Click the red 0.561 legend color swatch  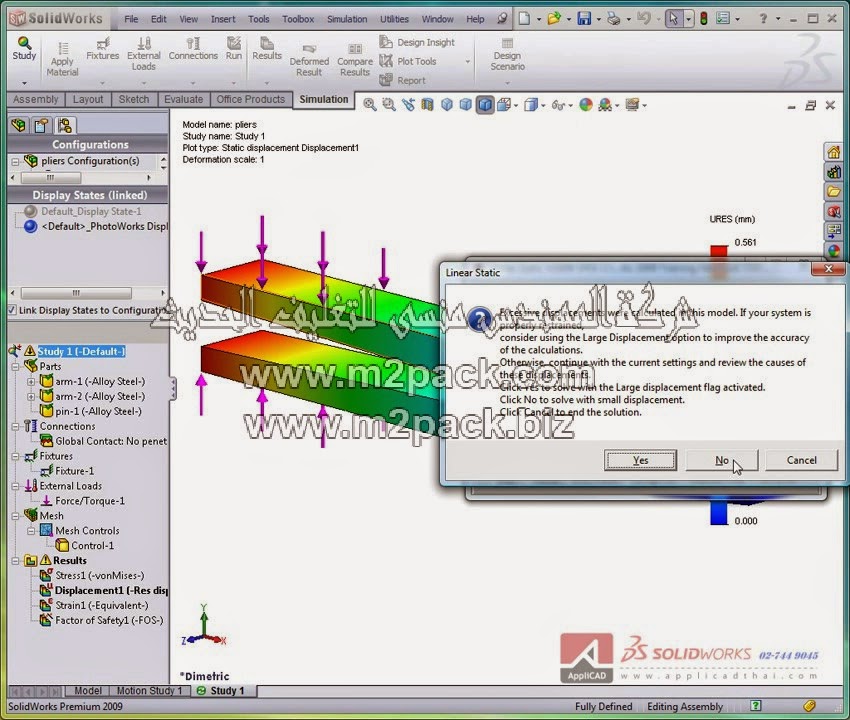tap(719, 253)
